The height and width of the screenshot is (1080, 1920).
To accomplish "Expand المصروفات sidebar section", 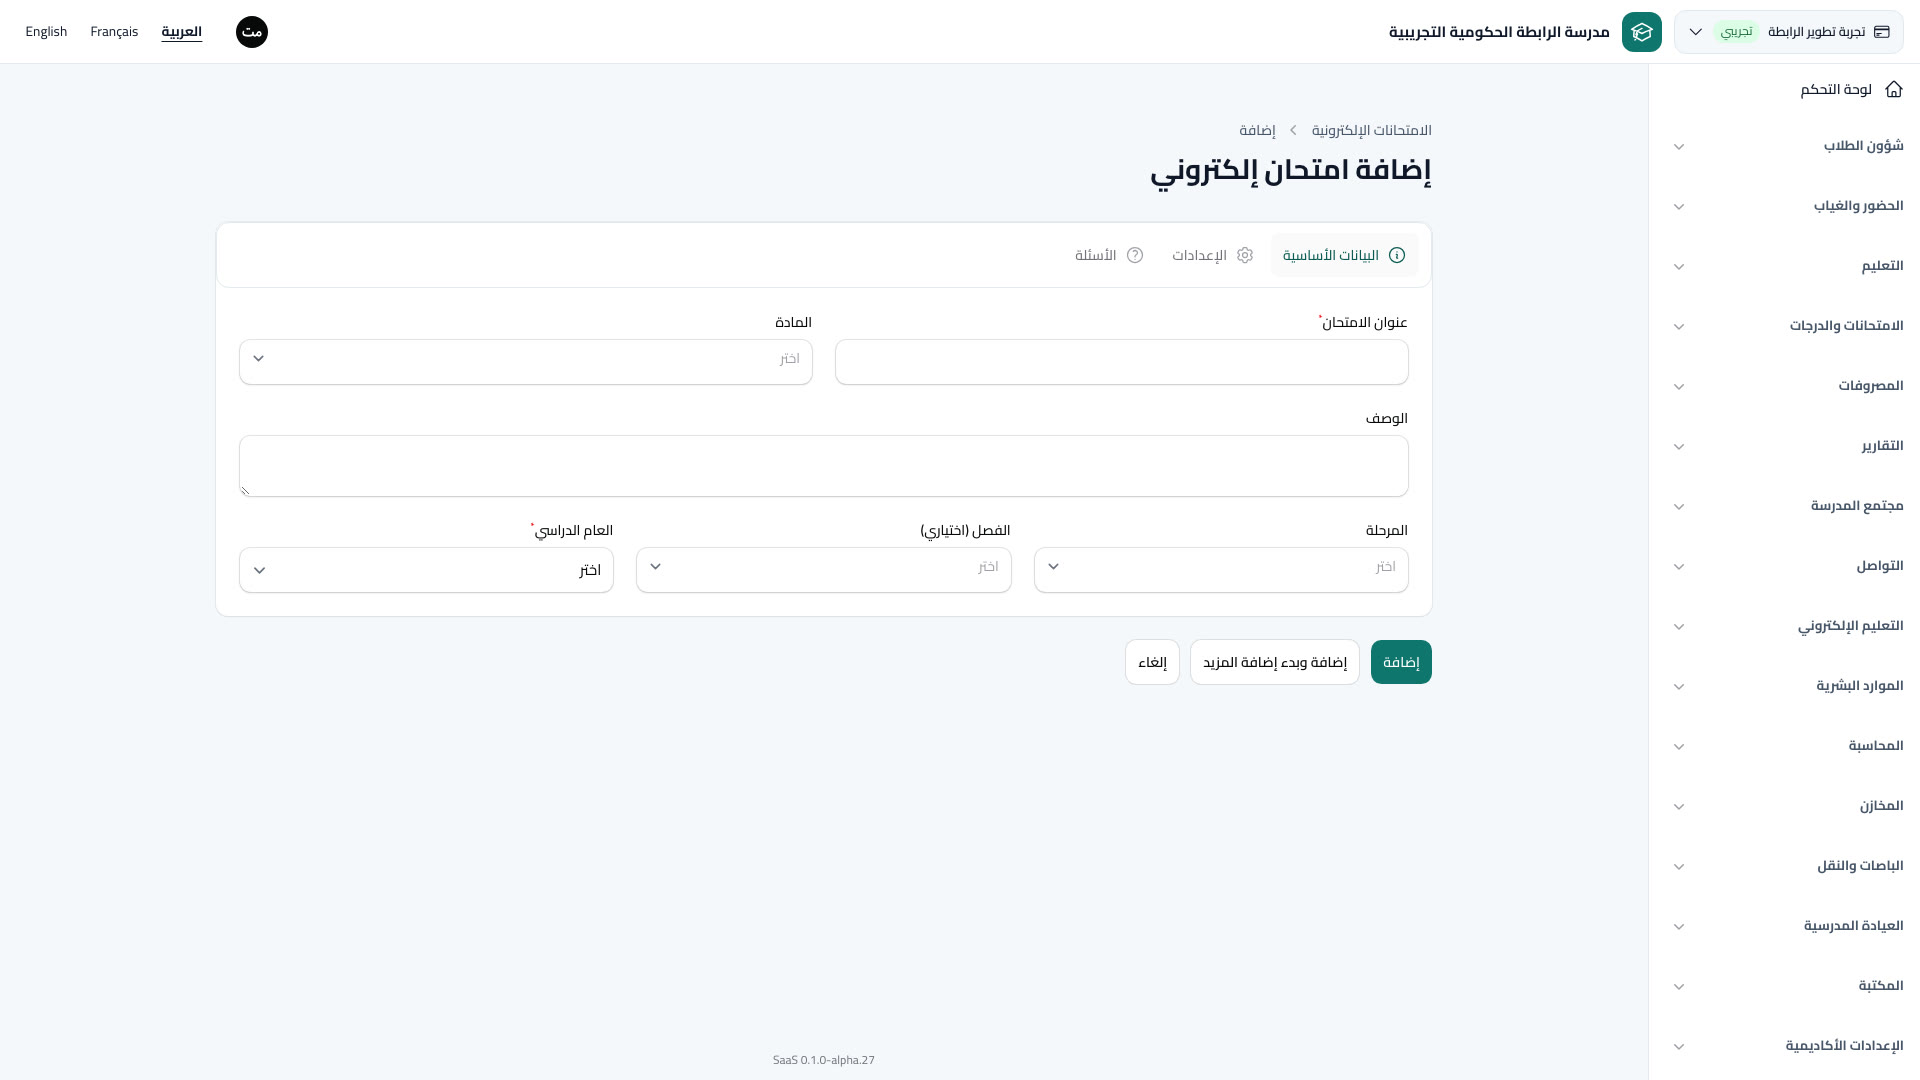I will pyautogui.click(x=1788, y=386).
